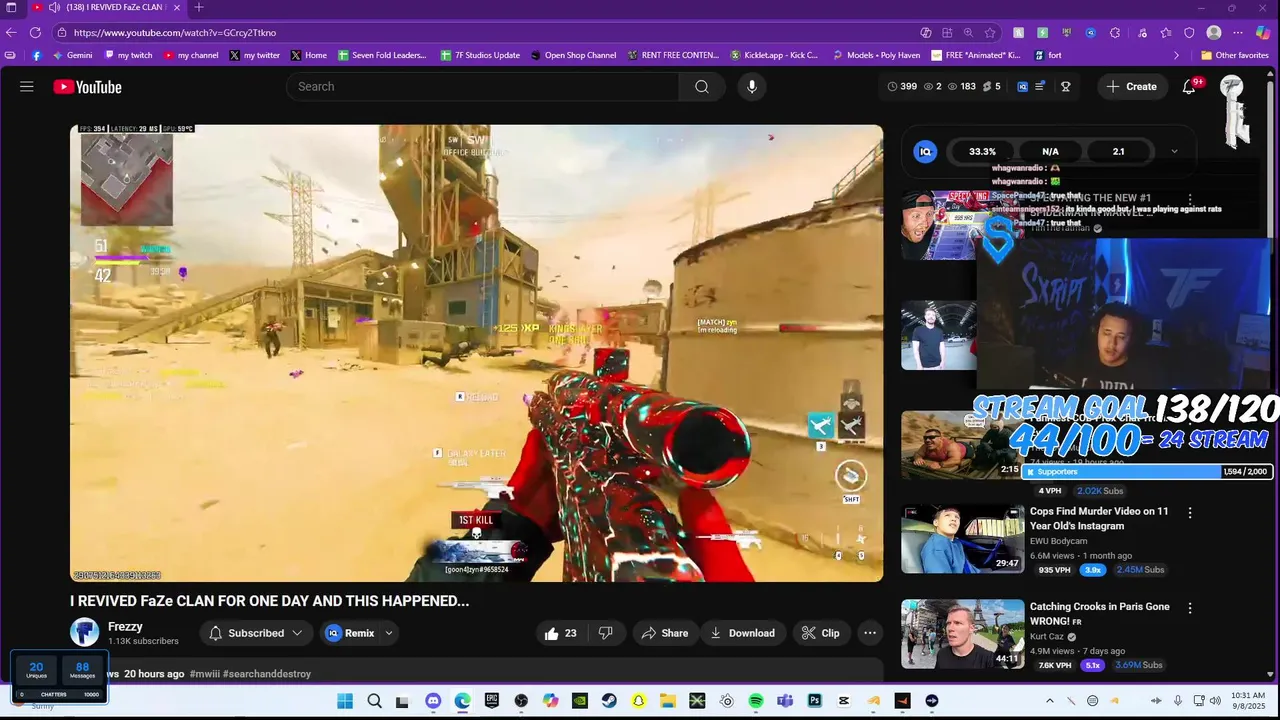1280x720 pixels.
Task: Open the my twitch bookmark
Action: click(128, 56)
